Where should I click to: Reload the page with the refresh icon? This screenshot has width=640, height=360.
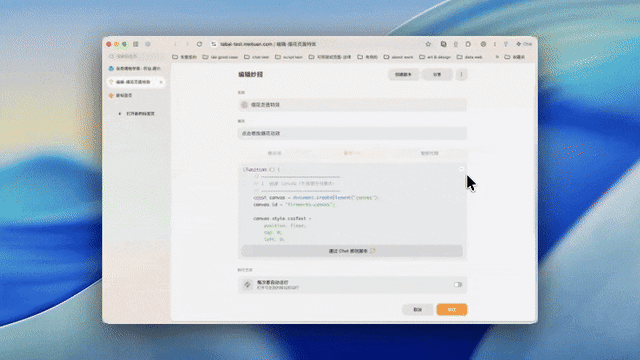pyautogui.click(x=199, y=44)
